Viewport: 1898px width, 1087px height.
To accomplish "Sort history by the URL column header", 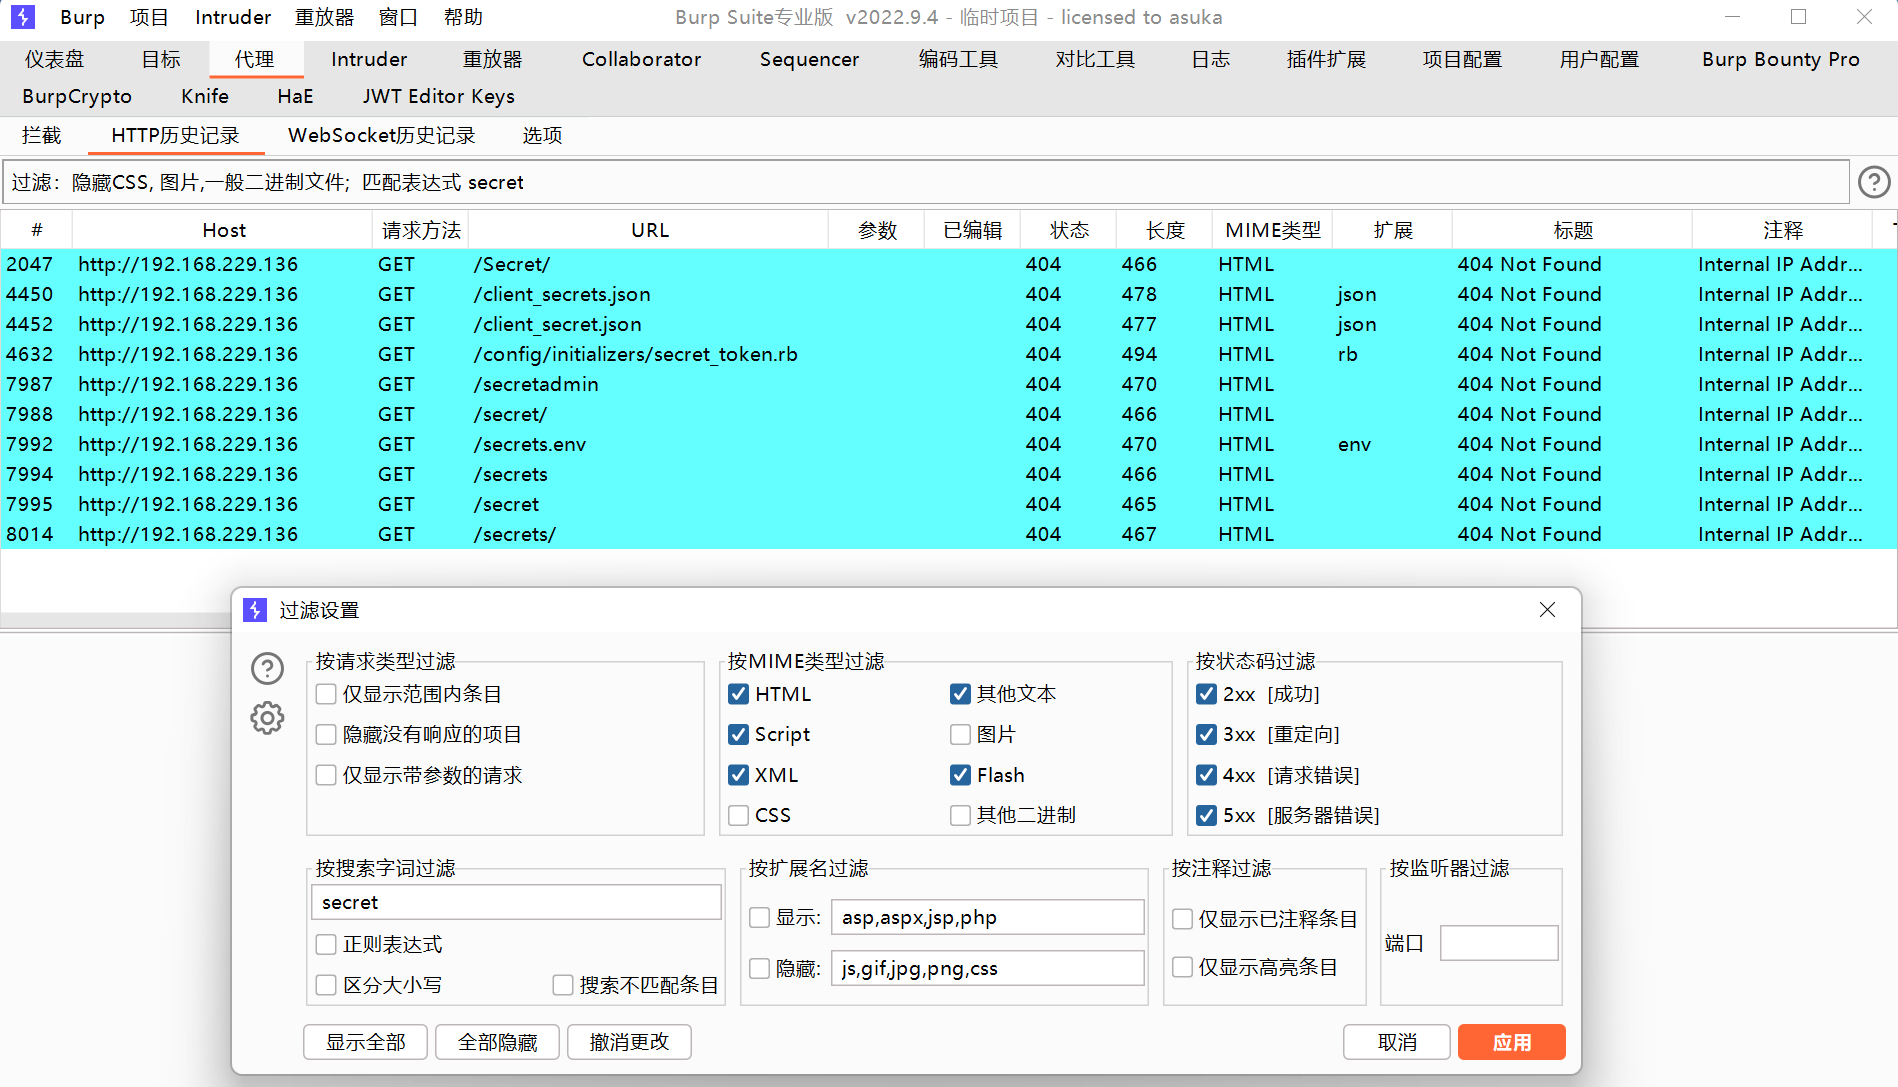I will click(650, 230).
